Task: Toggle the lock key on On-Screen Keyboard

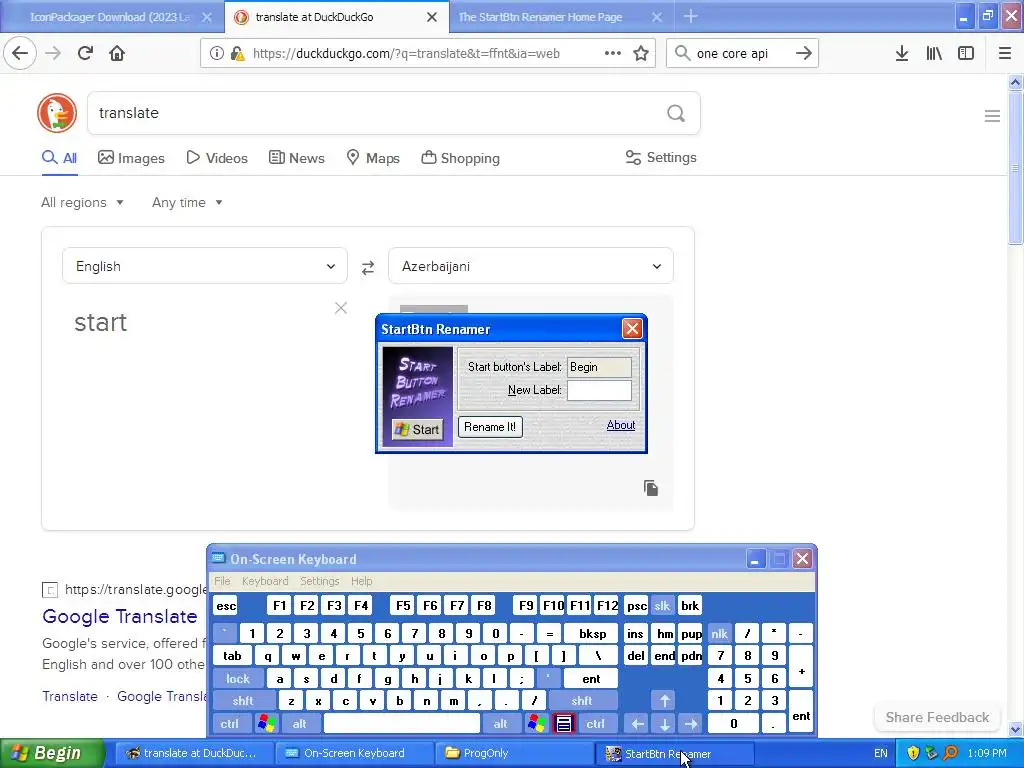Action: pyautogui.click(x=238, y=679)
